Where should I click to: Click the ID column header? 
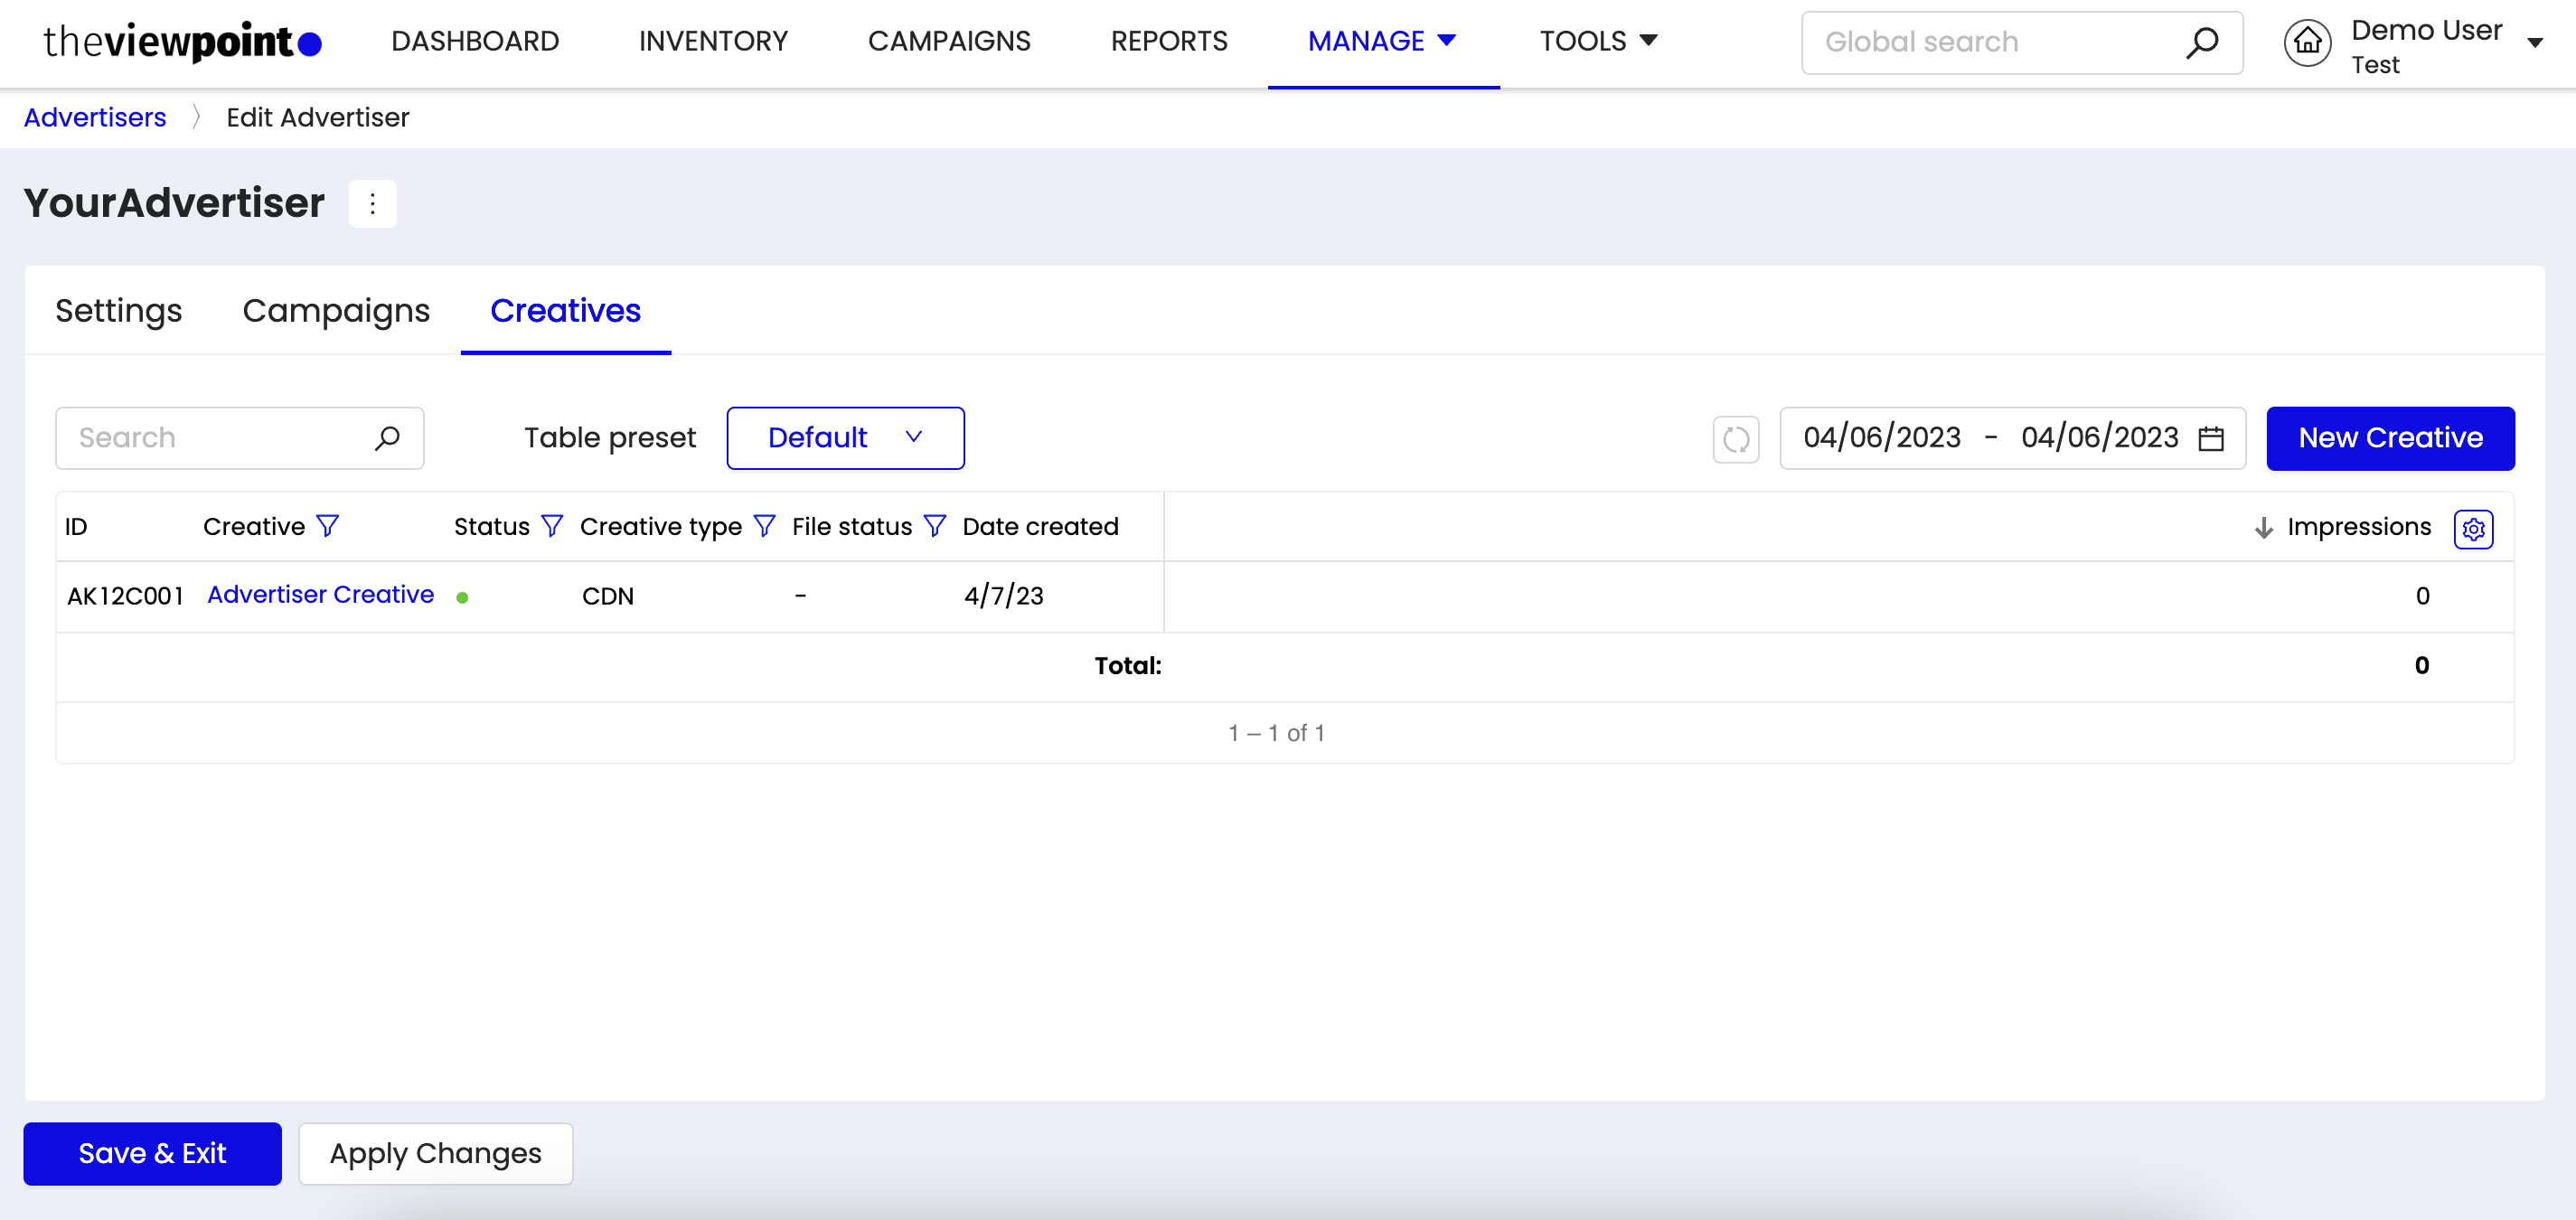(x=76, y=527)
